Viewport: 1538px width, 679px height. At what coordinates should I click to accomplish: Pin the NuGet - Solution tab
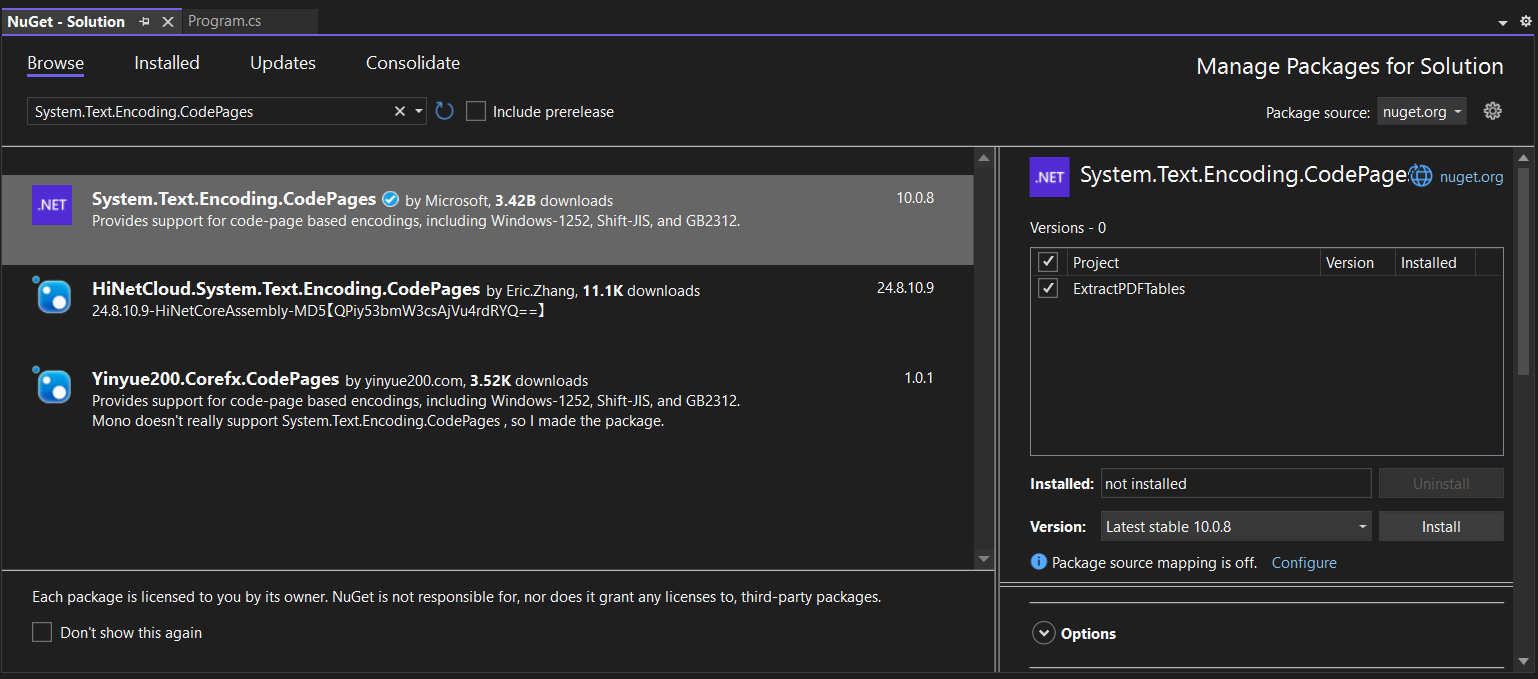point(145,21)
